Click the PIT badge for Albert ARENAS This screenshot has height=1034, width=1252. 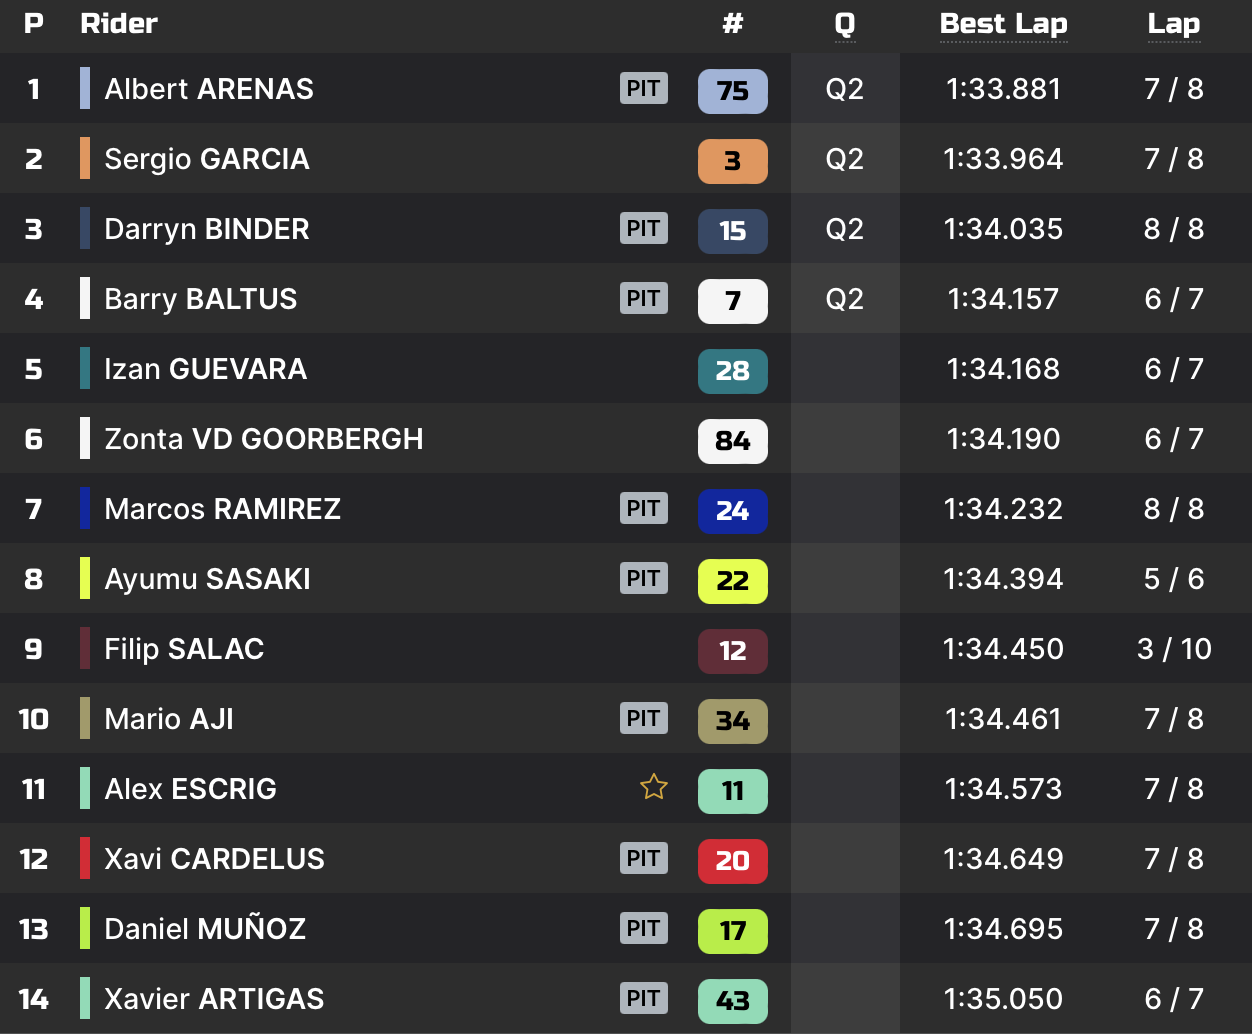(x=643, y=89)
